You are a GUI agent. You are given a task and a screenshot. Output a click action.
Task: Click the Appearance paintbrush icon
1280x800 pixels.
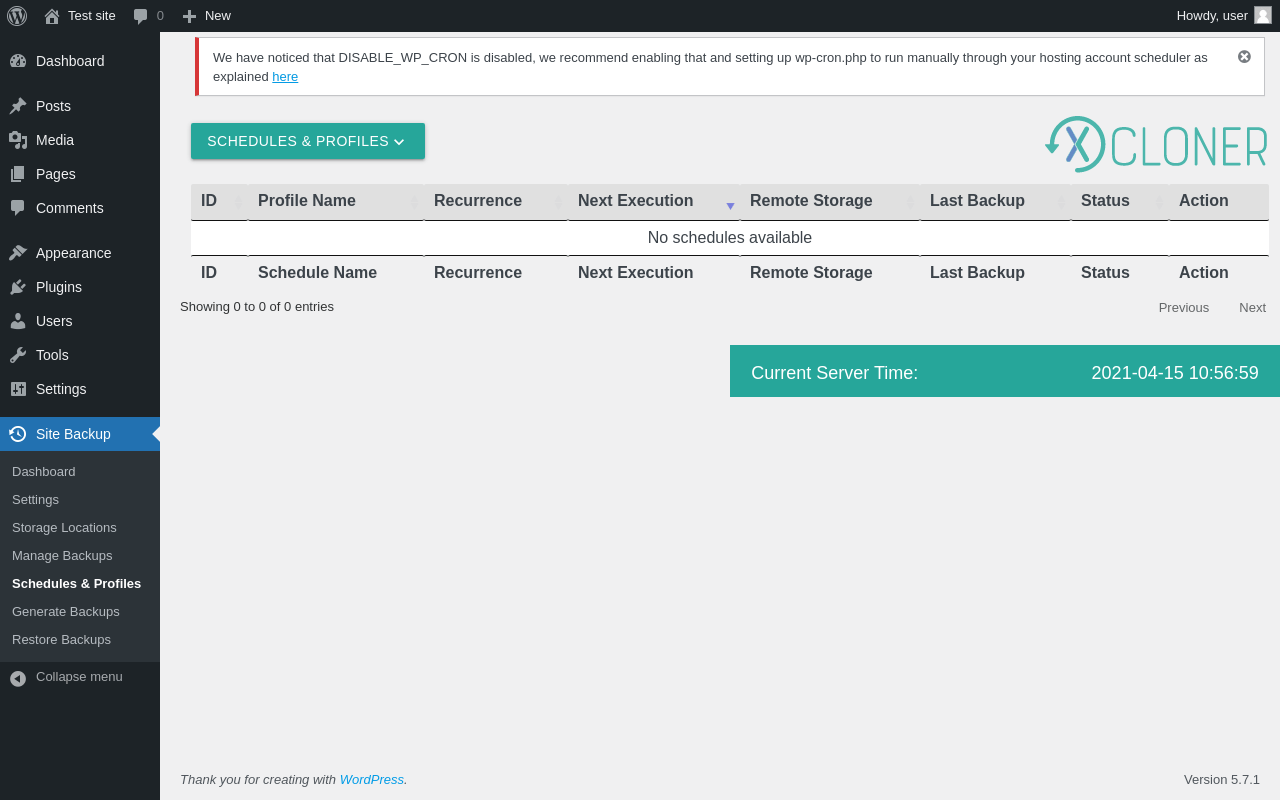18,253
